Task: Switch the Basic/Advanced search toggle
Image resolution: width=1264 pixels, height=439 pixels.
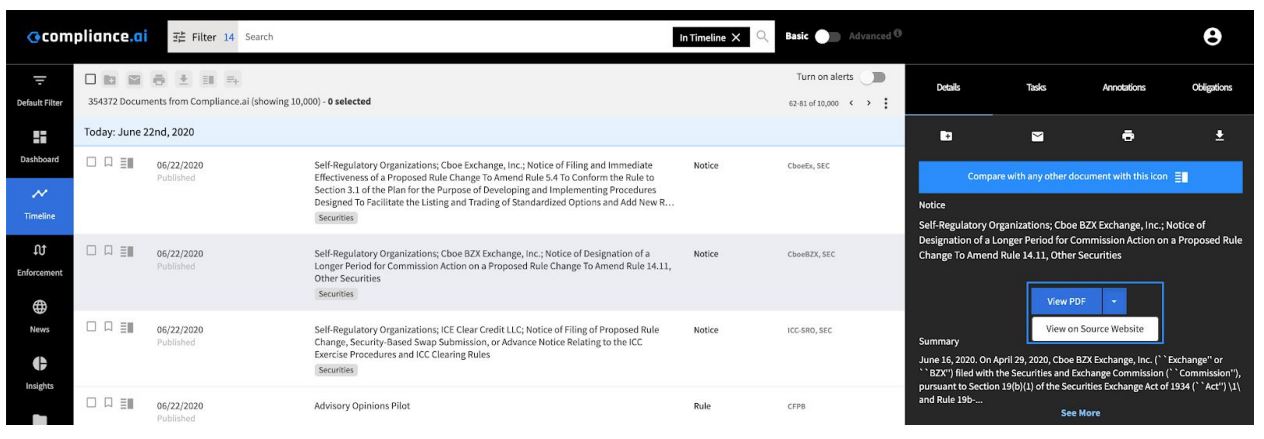Action: pos(829,36)
